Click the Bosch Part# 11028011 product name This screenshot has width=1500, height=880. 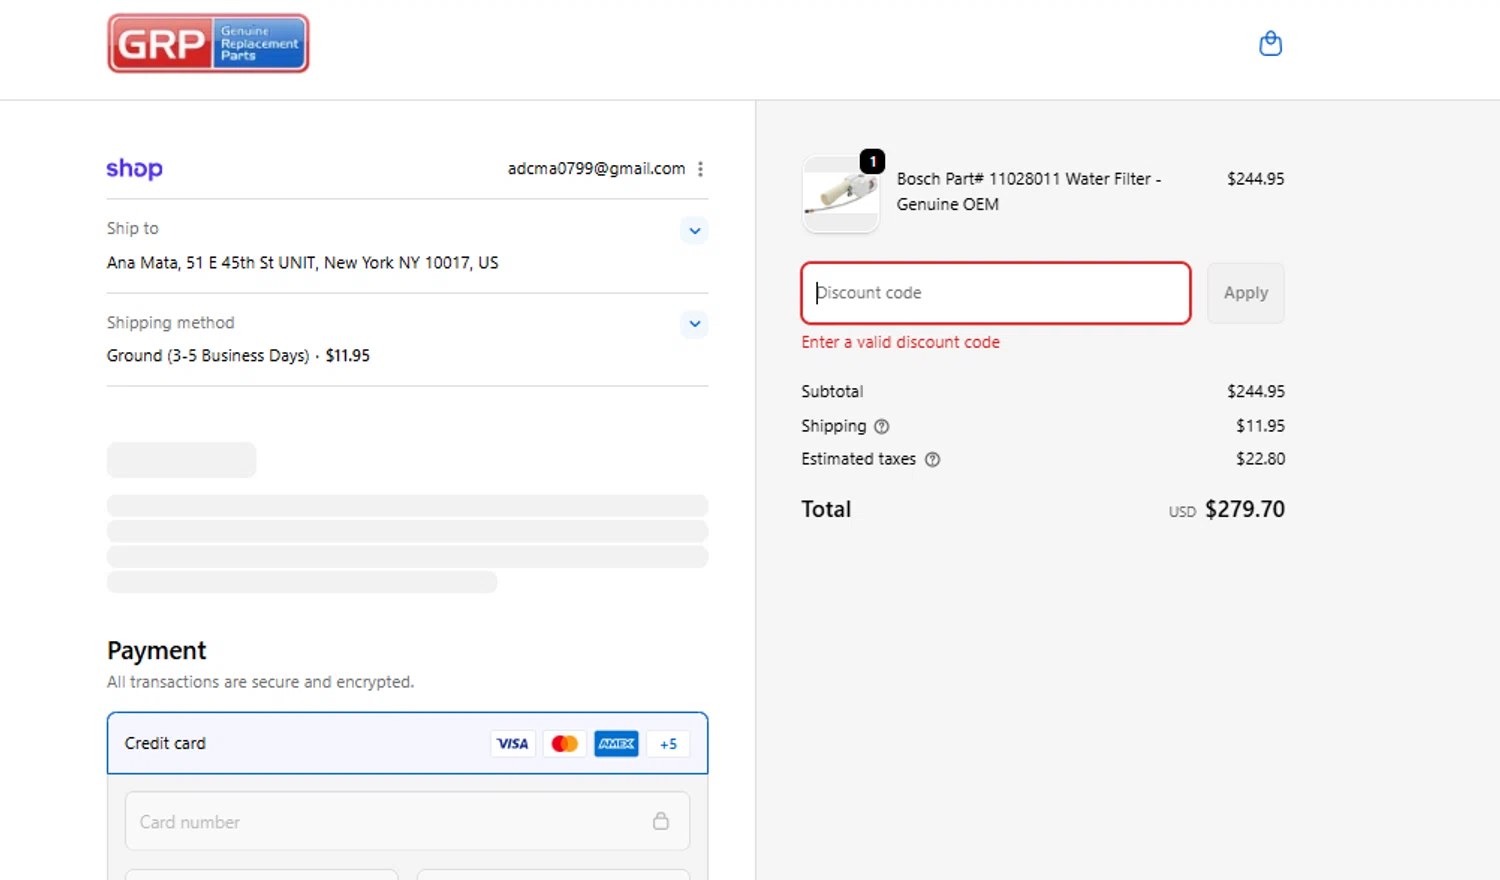(x=1028, y=191)
